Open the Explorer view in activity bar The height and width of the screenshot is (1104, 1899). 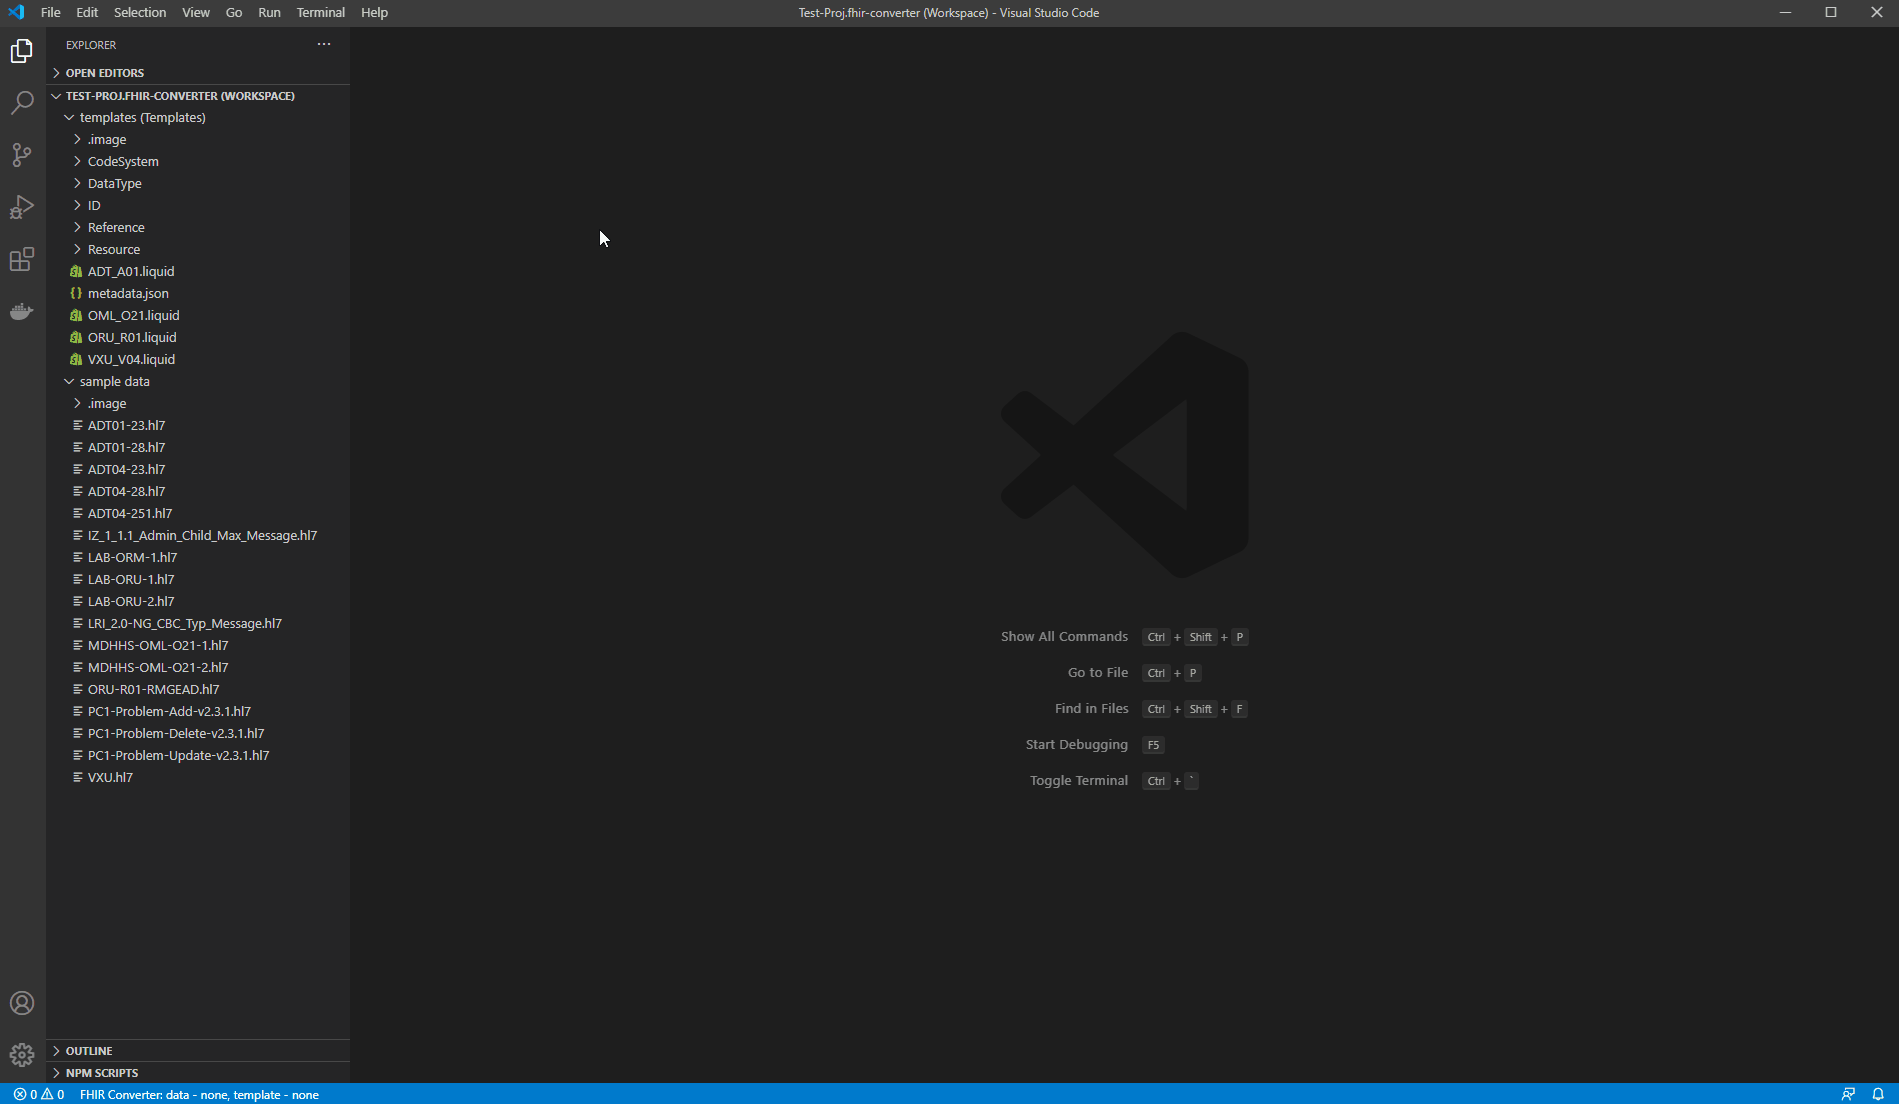tap(22, 51)
